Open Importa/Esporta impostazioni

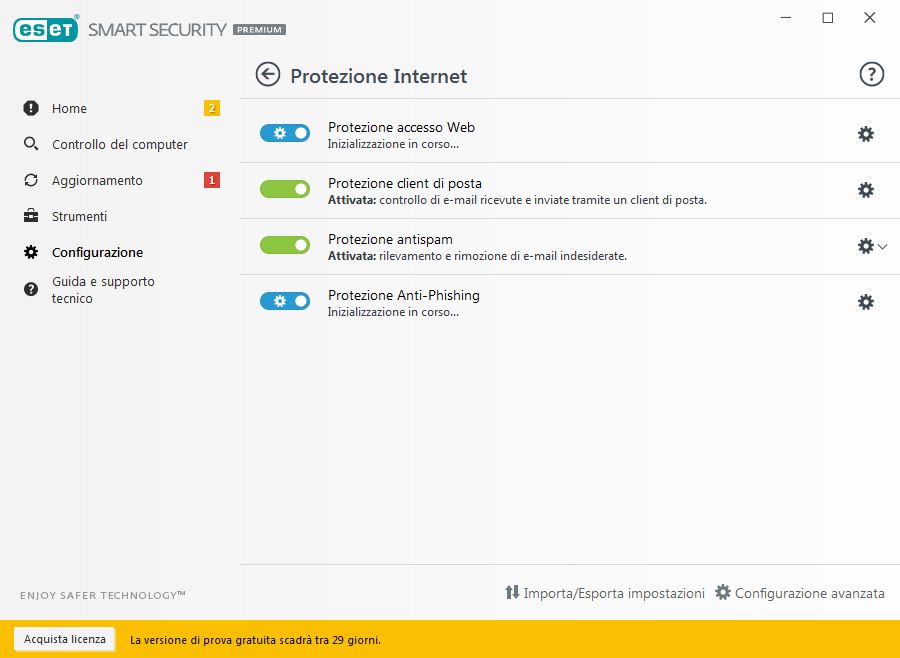click(604, 593)
